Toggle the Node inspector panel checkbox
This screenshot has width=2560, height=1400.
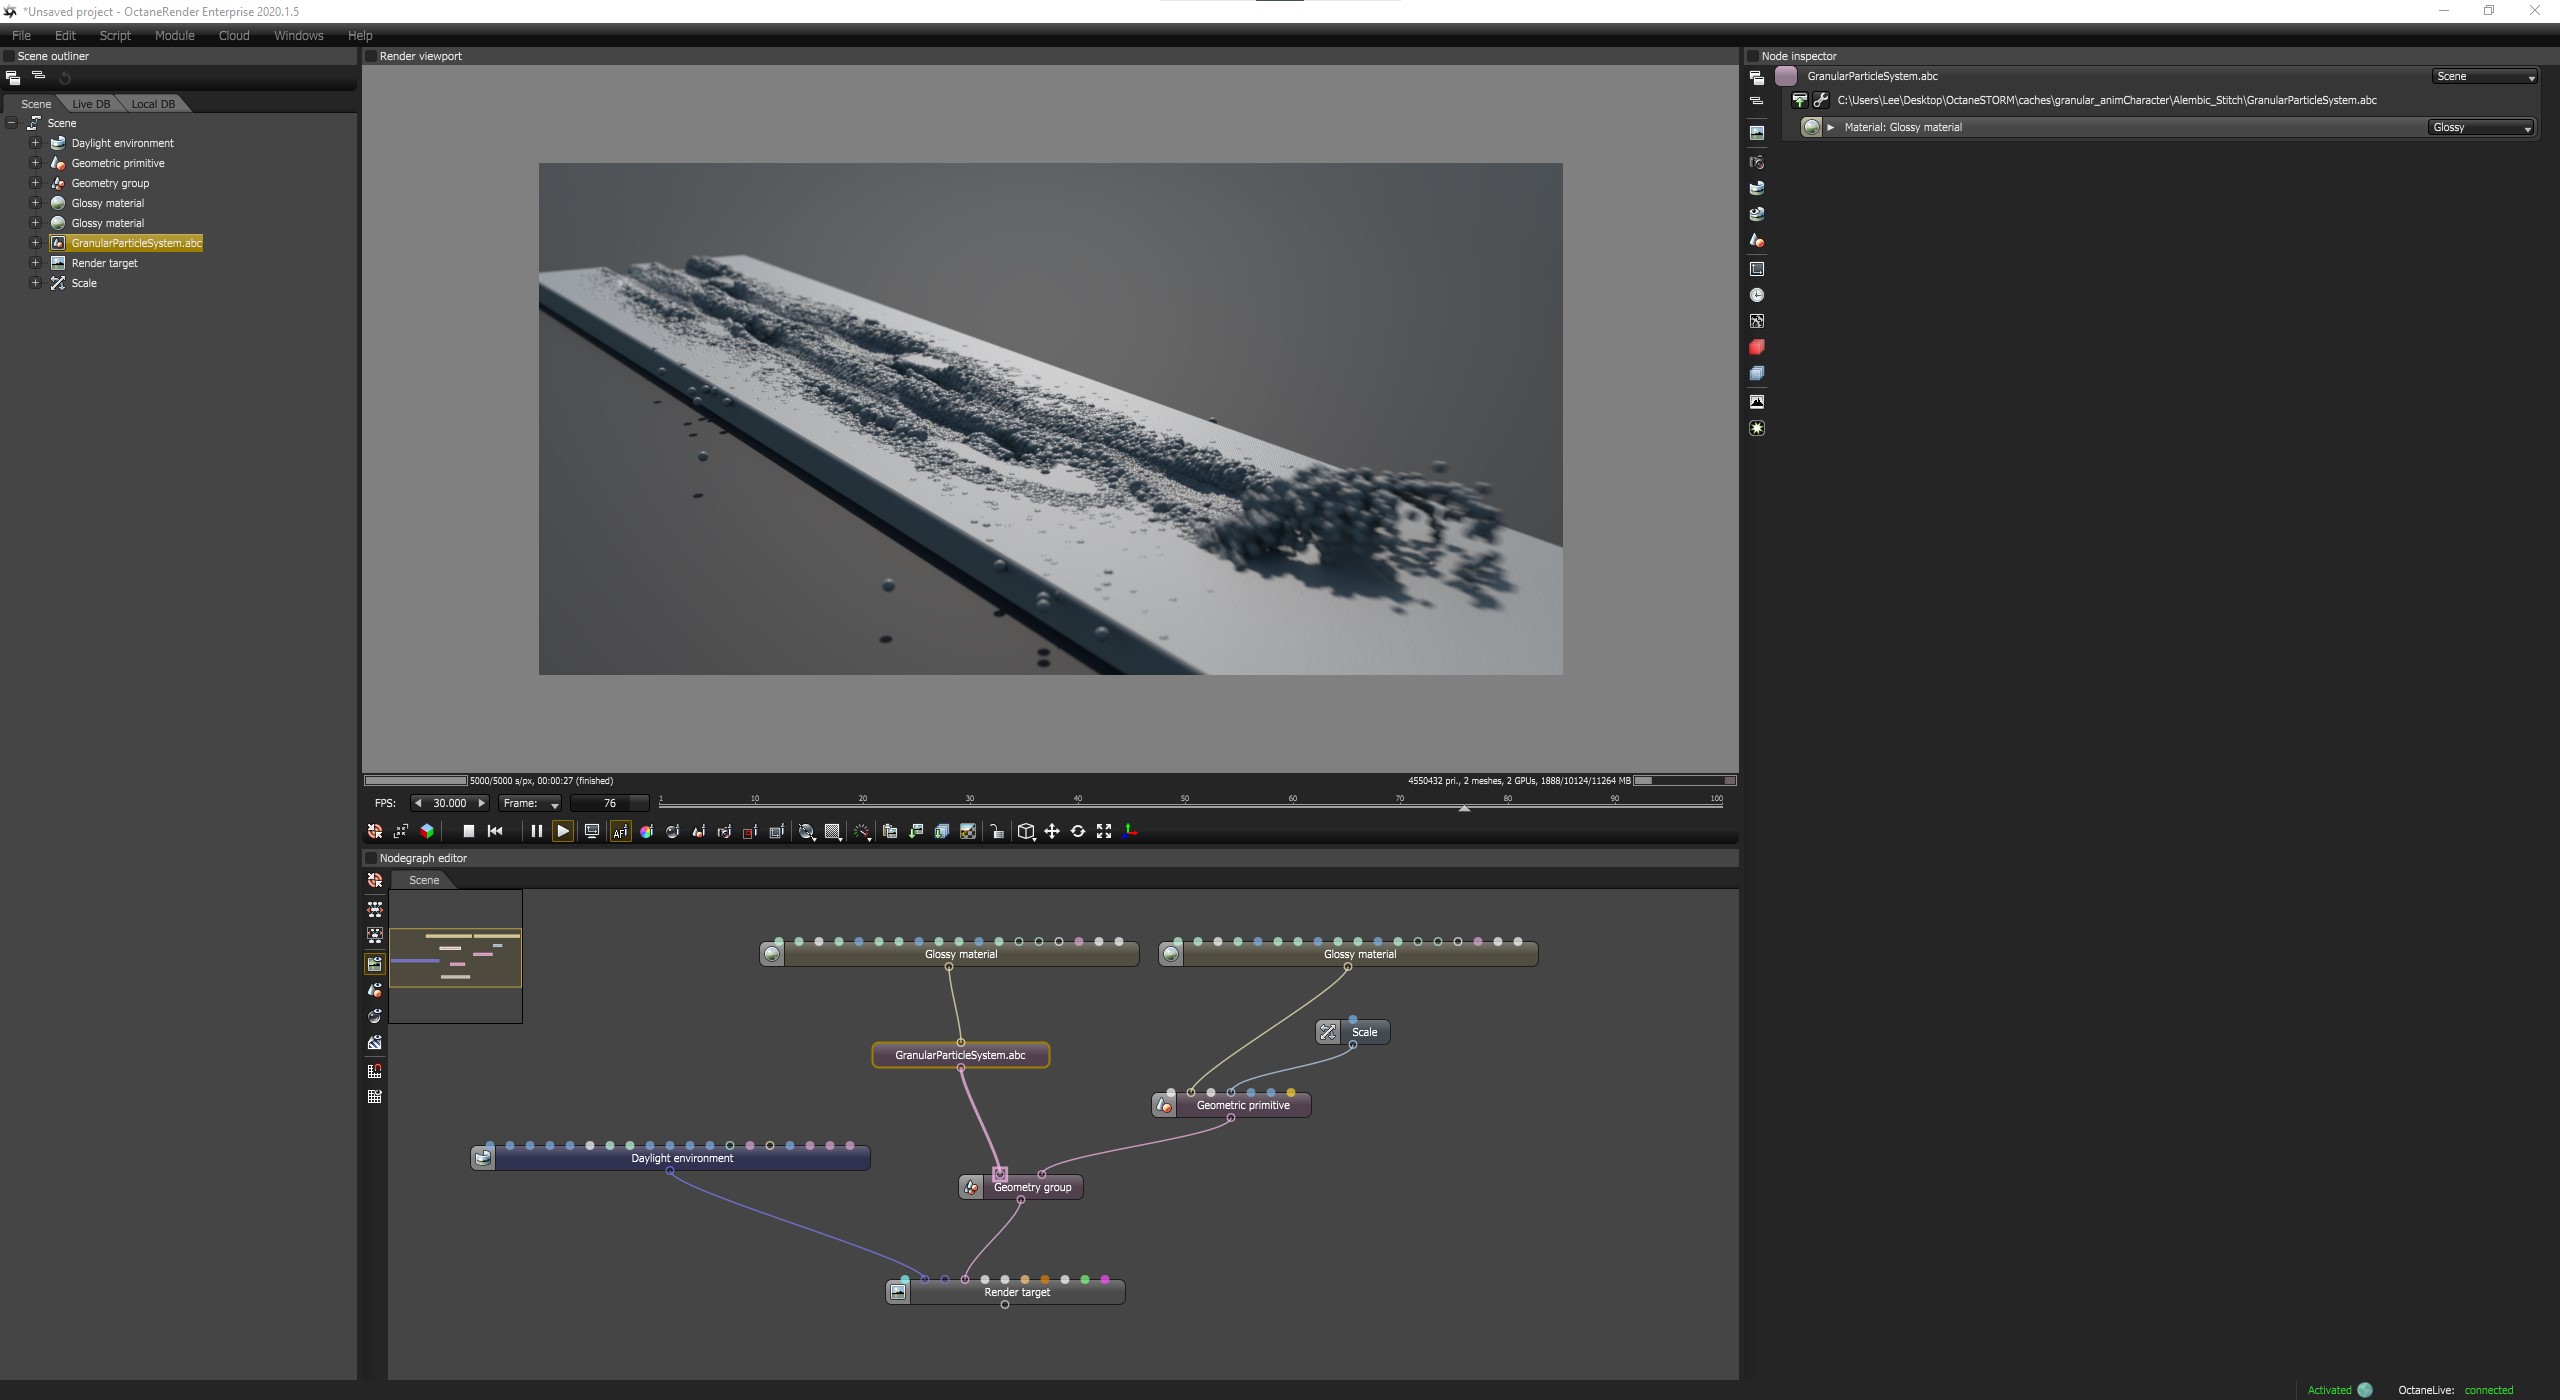1753,56
